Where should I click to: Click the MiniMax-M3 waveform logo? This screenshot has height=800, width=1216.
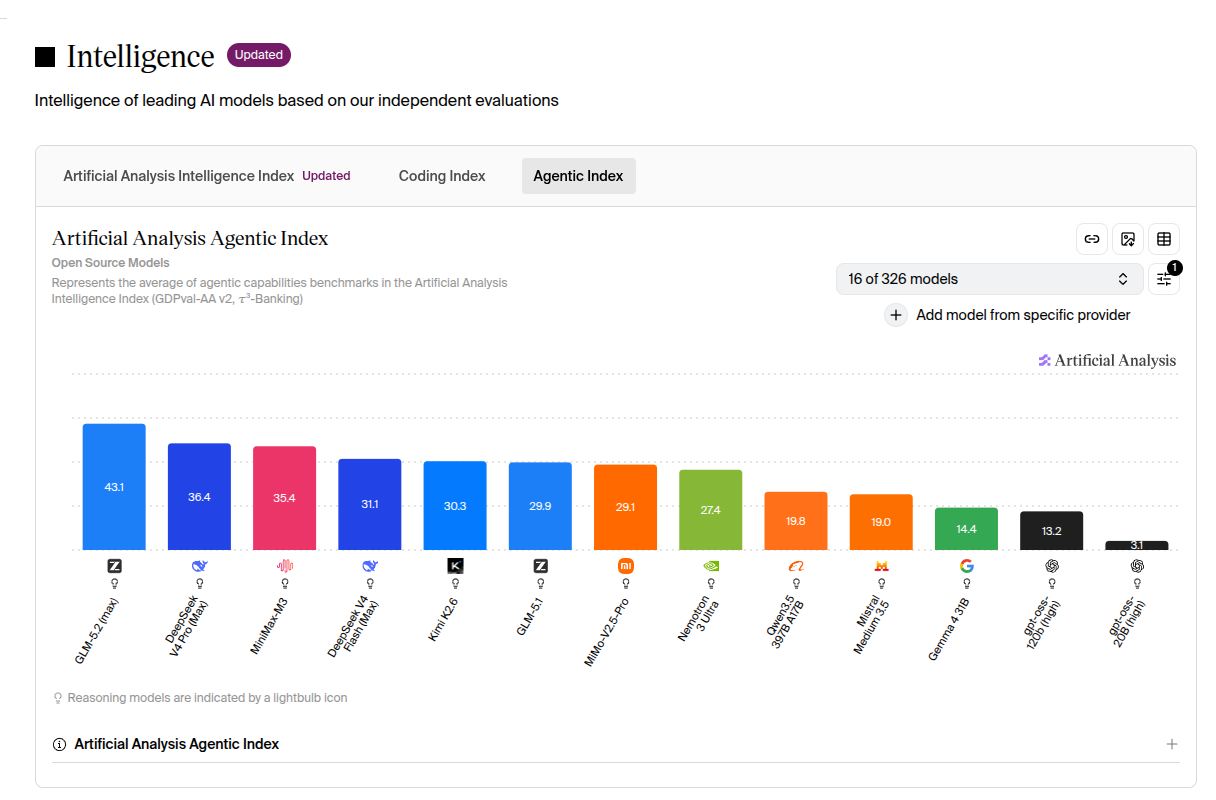click(x=285, y=566)
